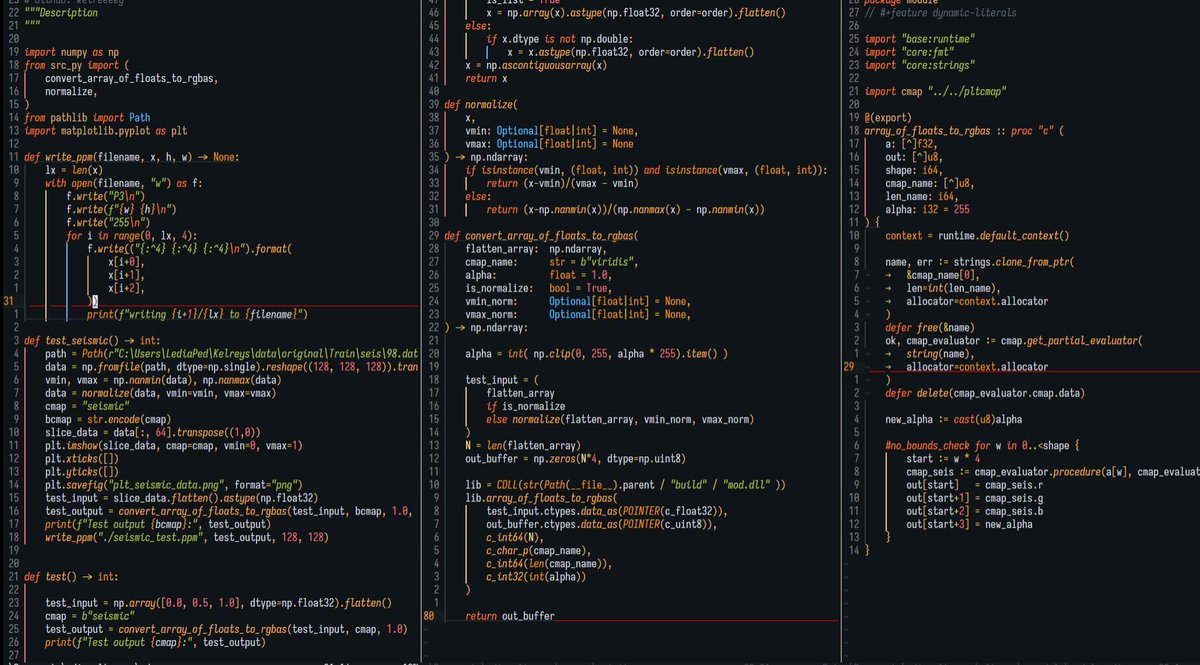This screenshot has height=665, width=1200.
Task: Click the 'plt.yticks([])' line
Action: (82, 470)
